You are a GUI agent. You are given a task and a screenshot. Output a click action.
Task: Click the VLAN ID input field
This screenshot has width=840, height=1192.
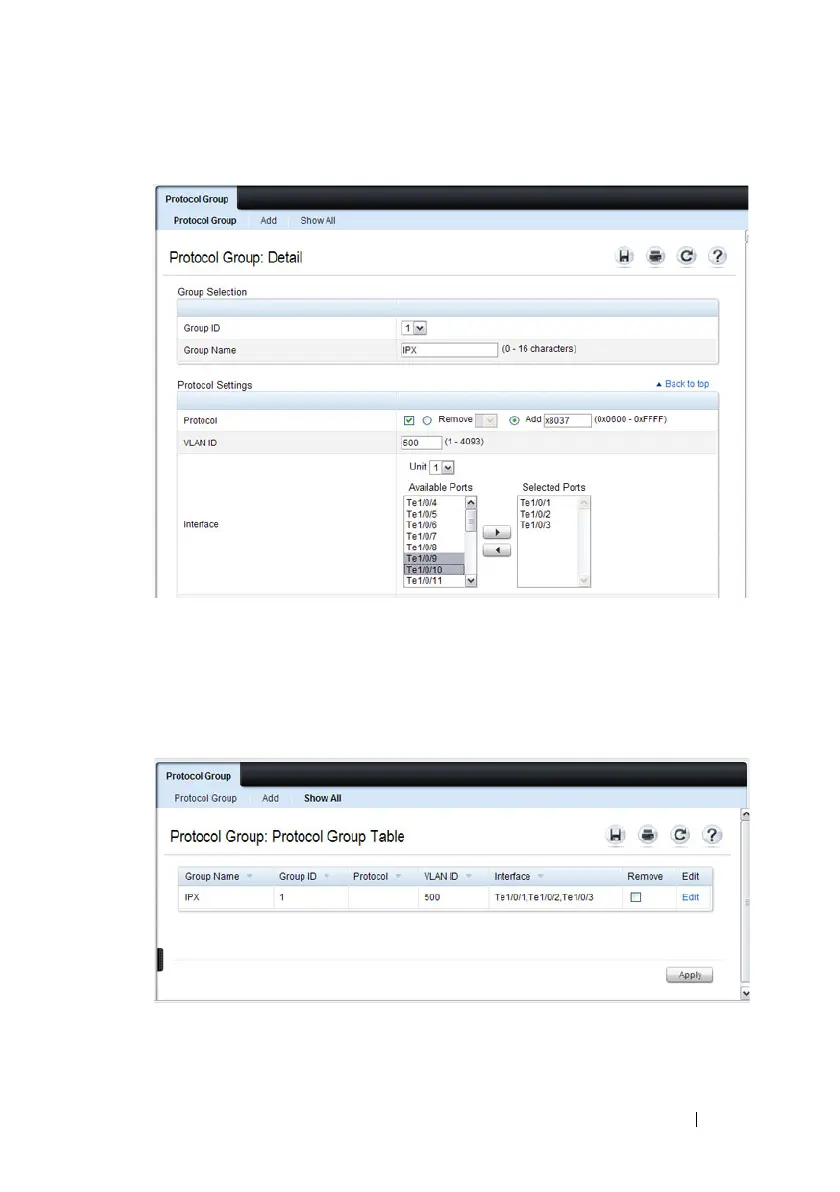[x=421, y=442]
